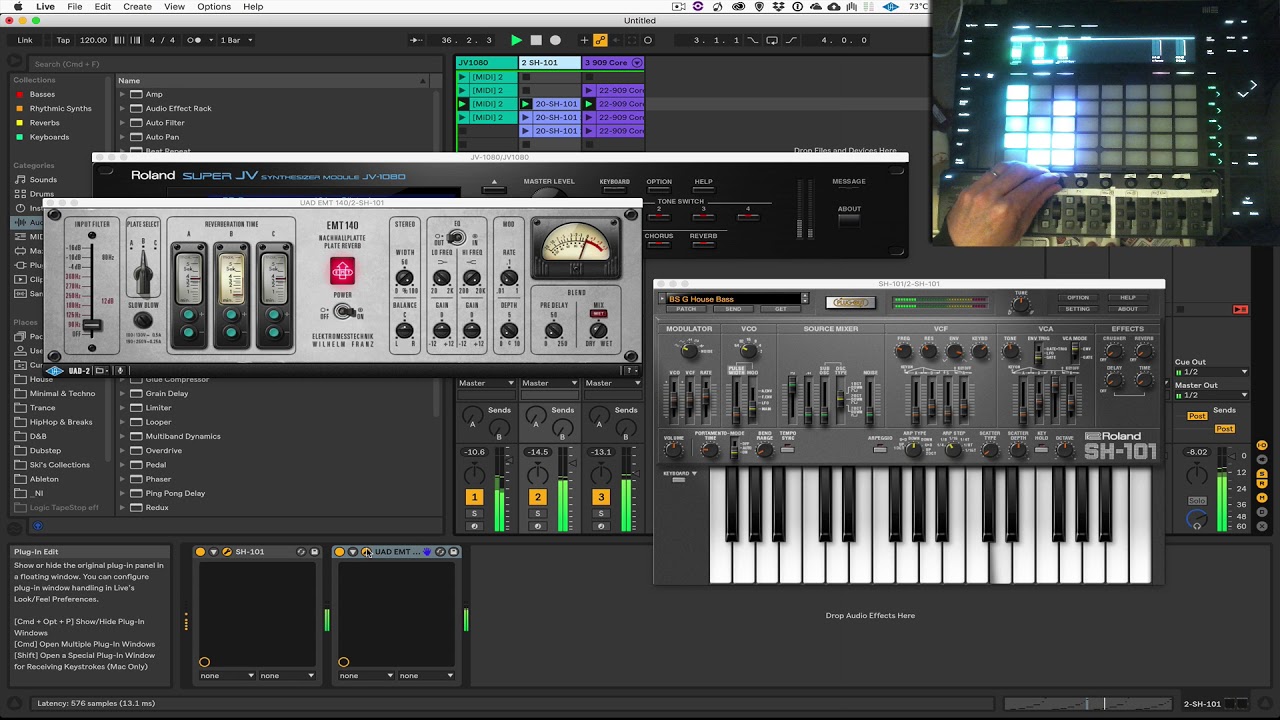Solo track 1 with its S button
1280x720 pixels.
pyautogui.click(x=474, y=514)
